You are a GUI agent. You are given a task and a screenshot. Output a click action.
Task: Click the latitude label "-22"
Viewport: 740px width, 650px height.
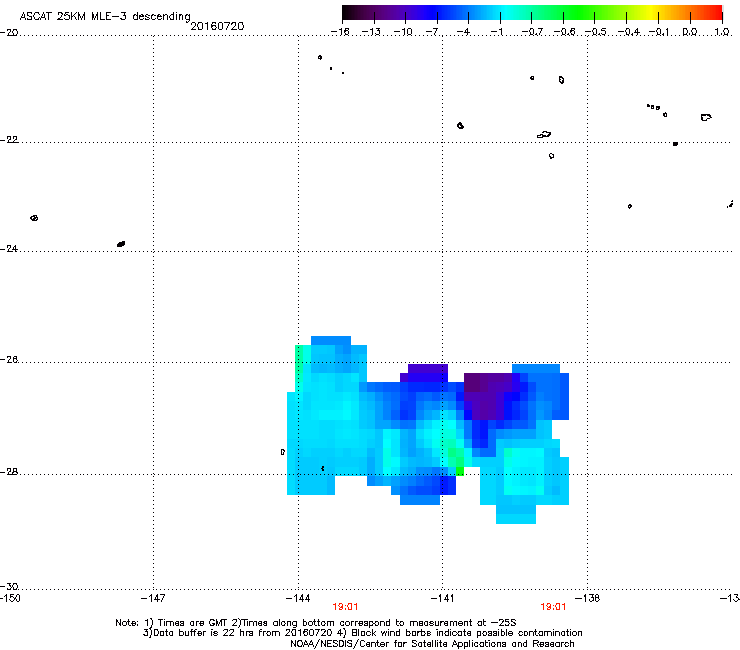coord(9,140)
